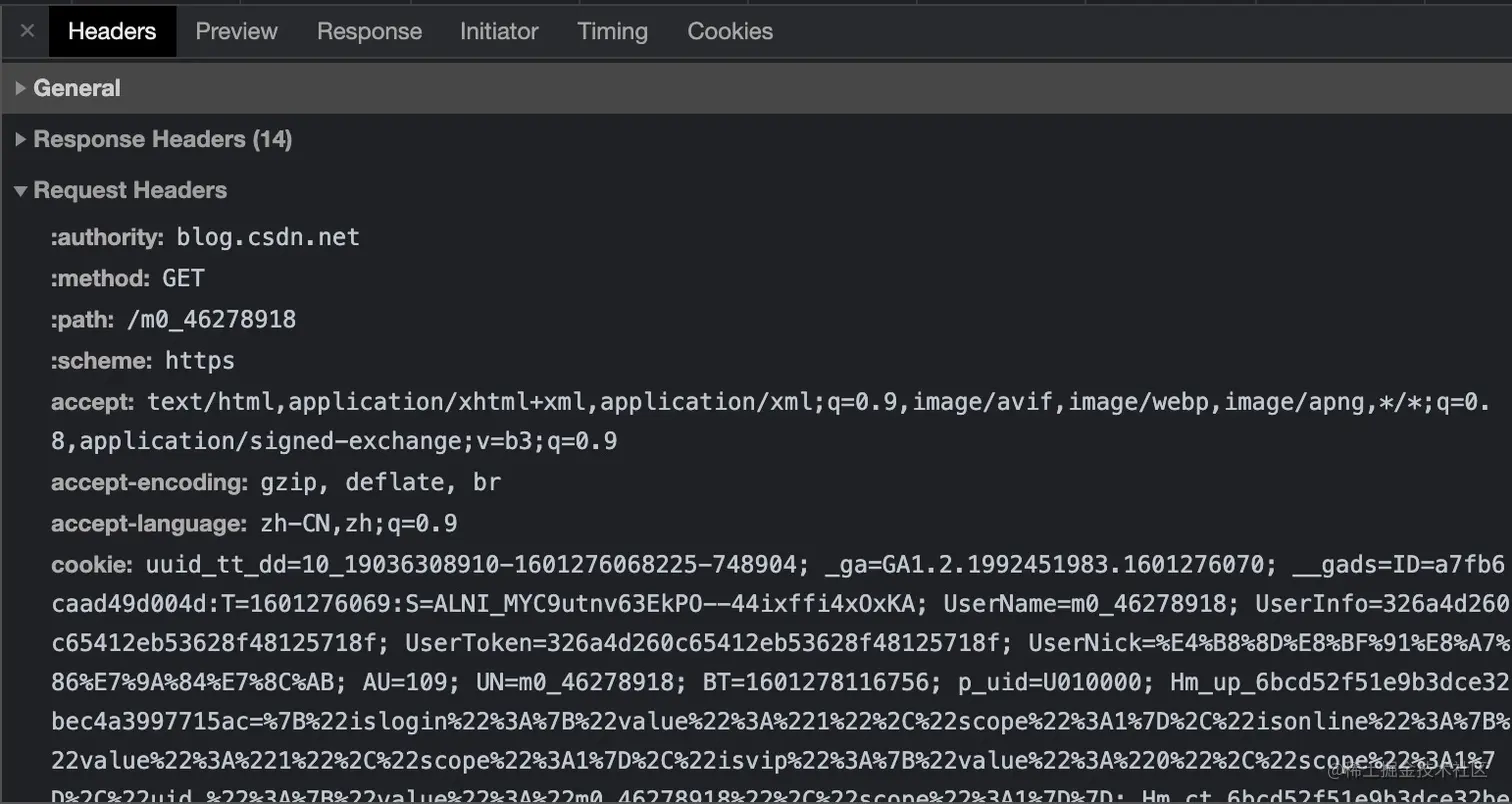Select the :authority header name
Viewport: 1512px width, 804px height.
click(107, 237)
